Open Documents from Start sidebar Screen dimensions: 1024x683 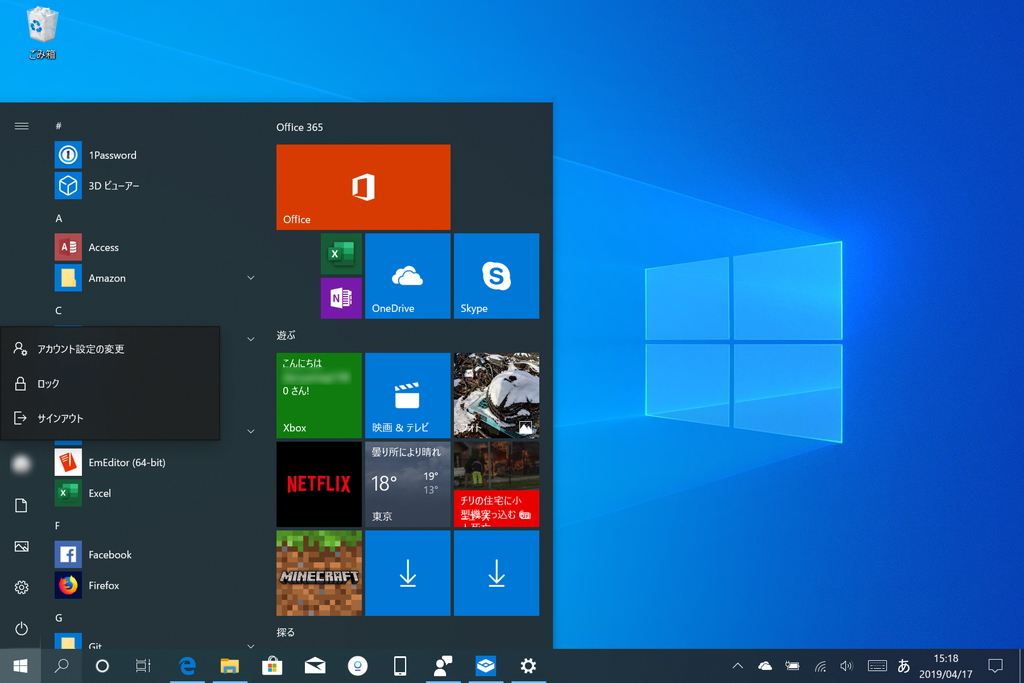click(22, 505)
